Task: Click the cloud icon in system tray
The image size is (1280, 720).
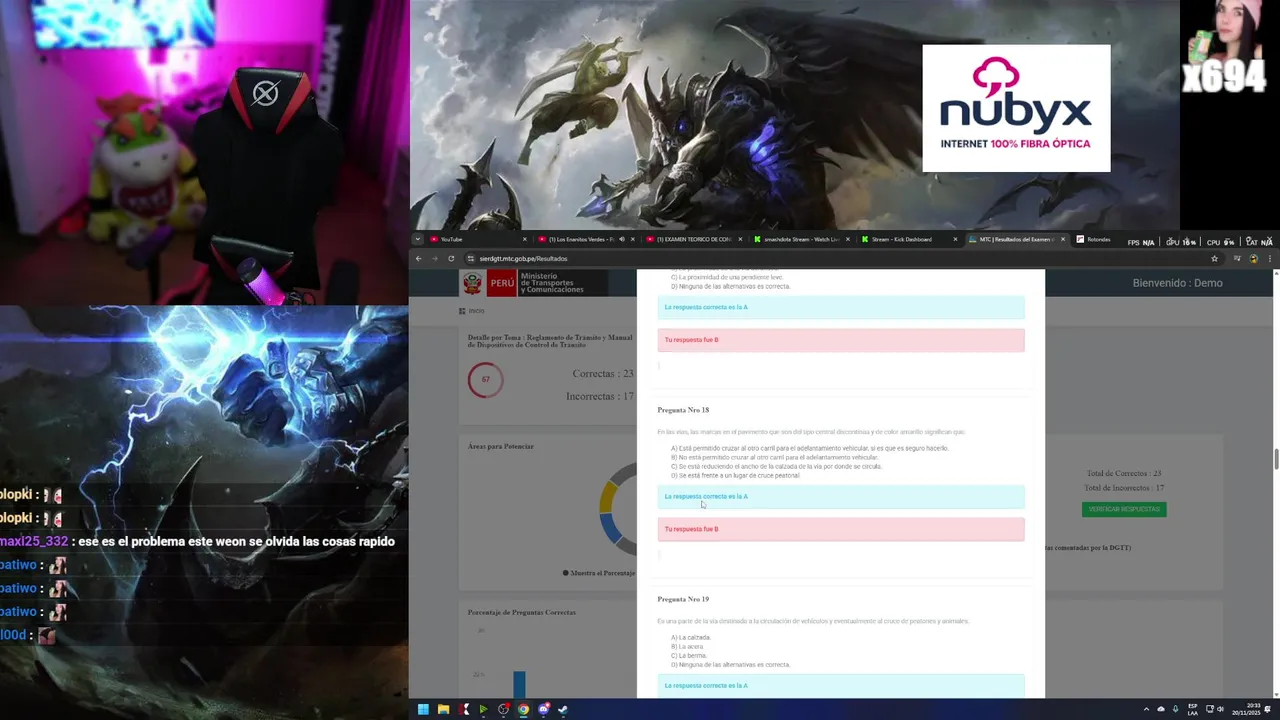Action: pos(1161,709)
